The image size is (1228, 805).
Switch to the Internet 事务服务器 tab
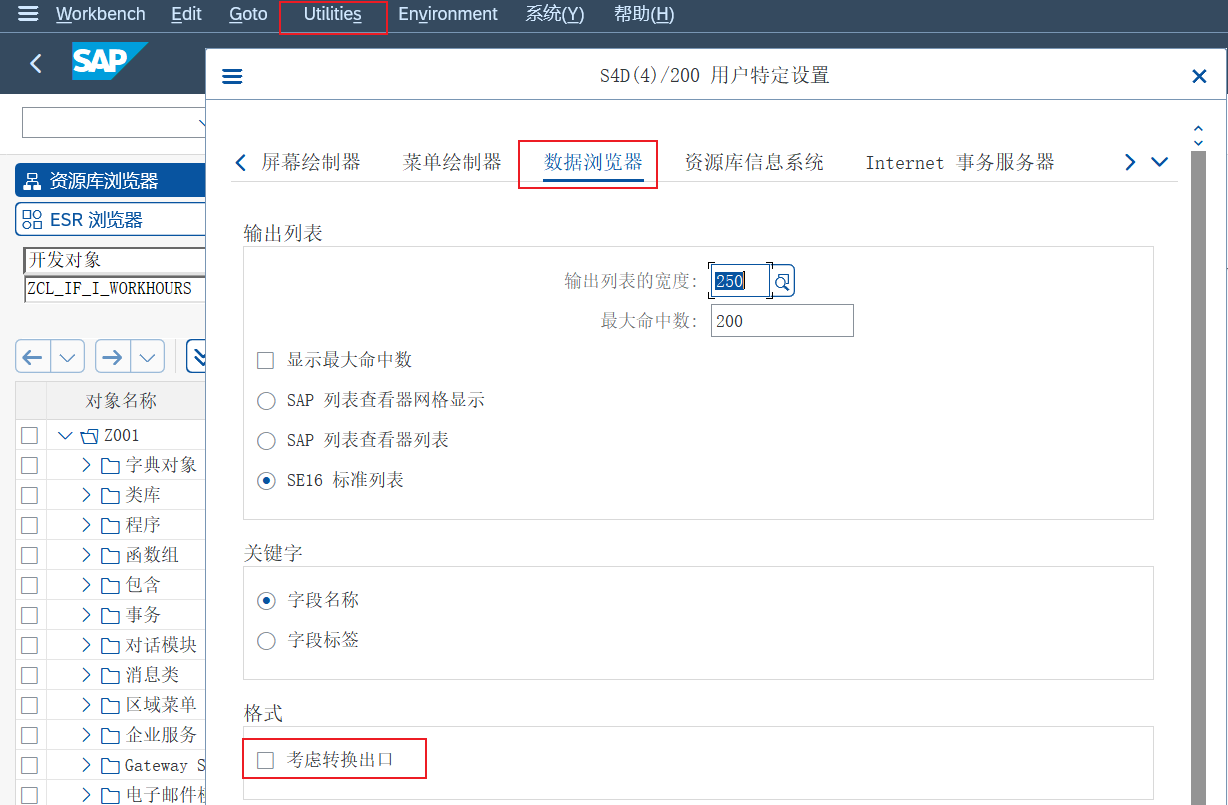pos(960,162)
